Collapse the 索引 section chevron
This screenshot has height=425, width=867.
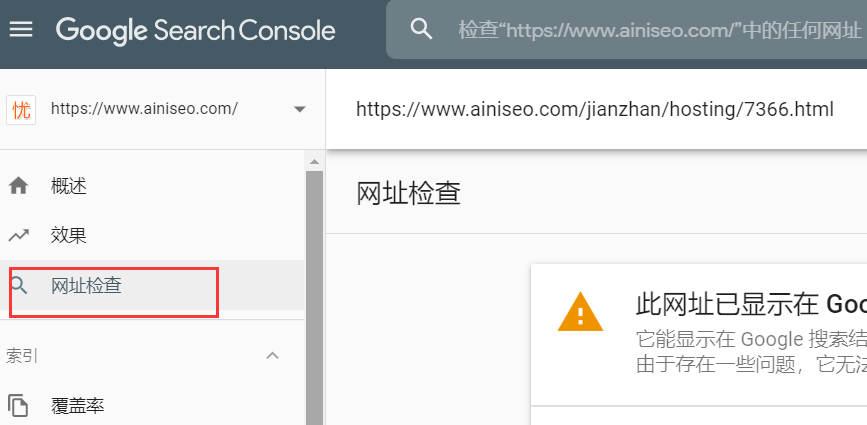[273, 355]
